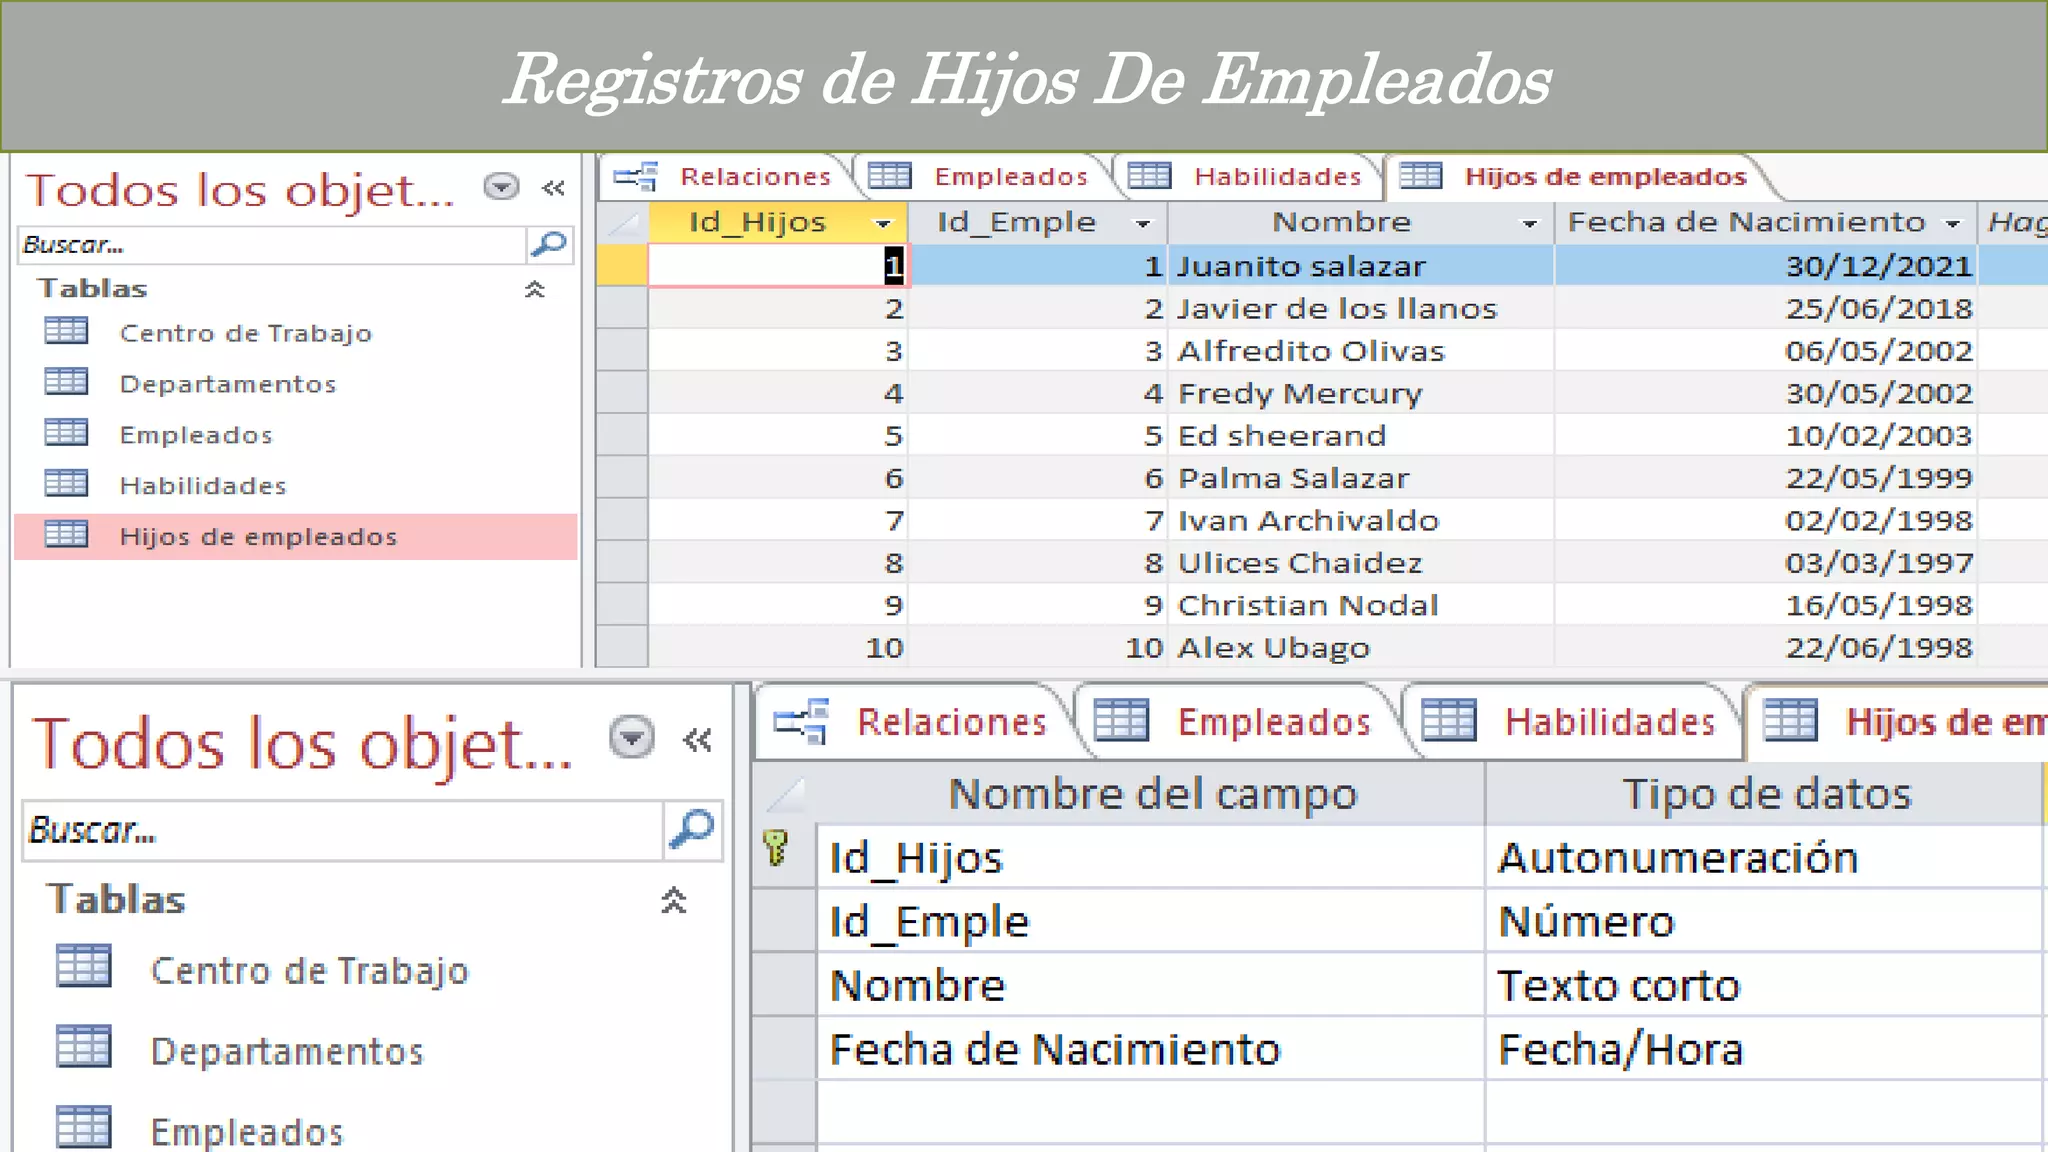The width and height of the screenshot is (2048, 1152).
Task: Collapse the Tablas group in lower pane
Action: pos(674,901)
